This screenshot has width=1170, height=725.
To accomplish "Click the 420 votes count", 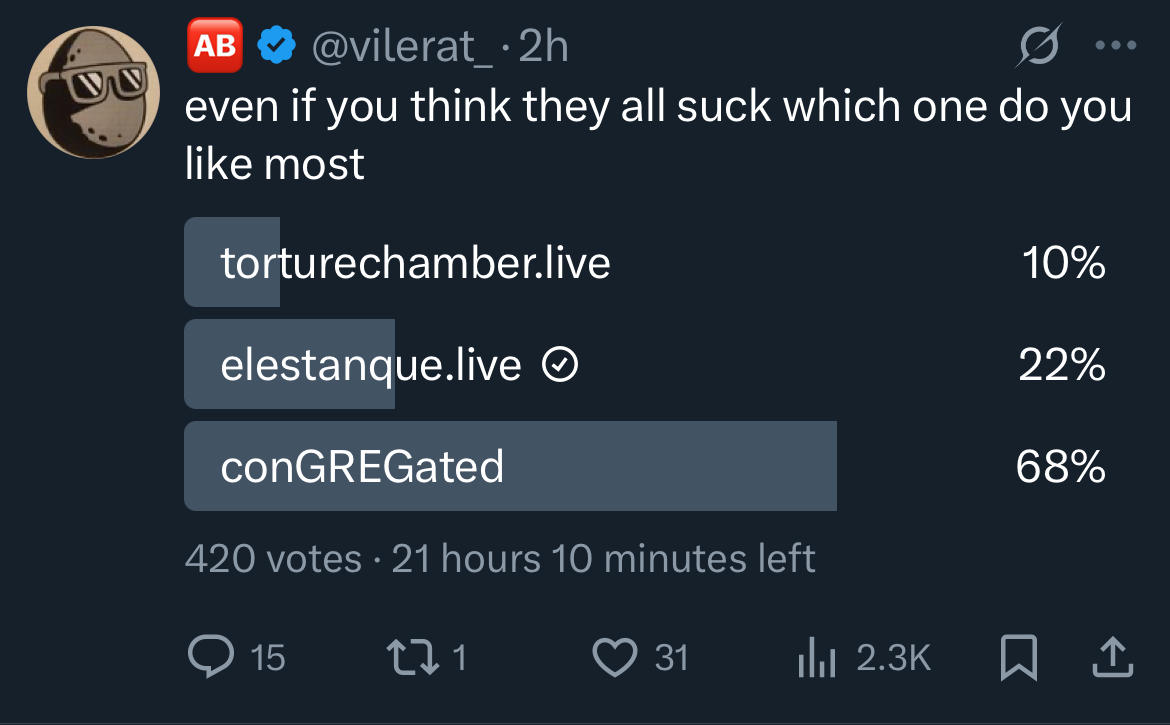I will coord(273,558).
